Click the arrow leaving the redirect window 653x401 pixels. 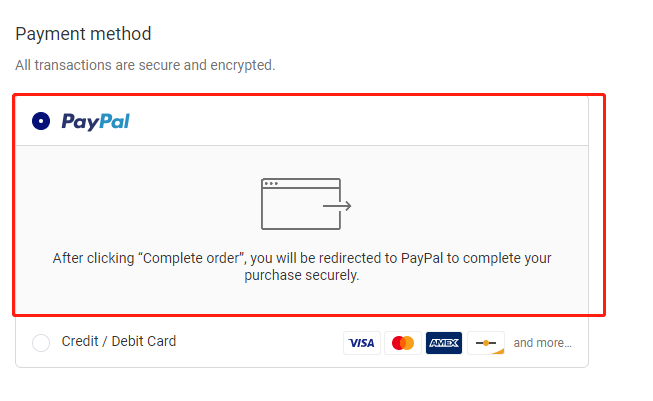click(x=338, y=207)
